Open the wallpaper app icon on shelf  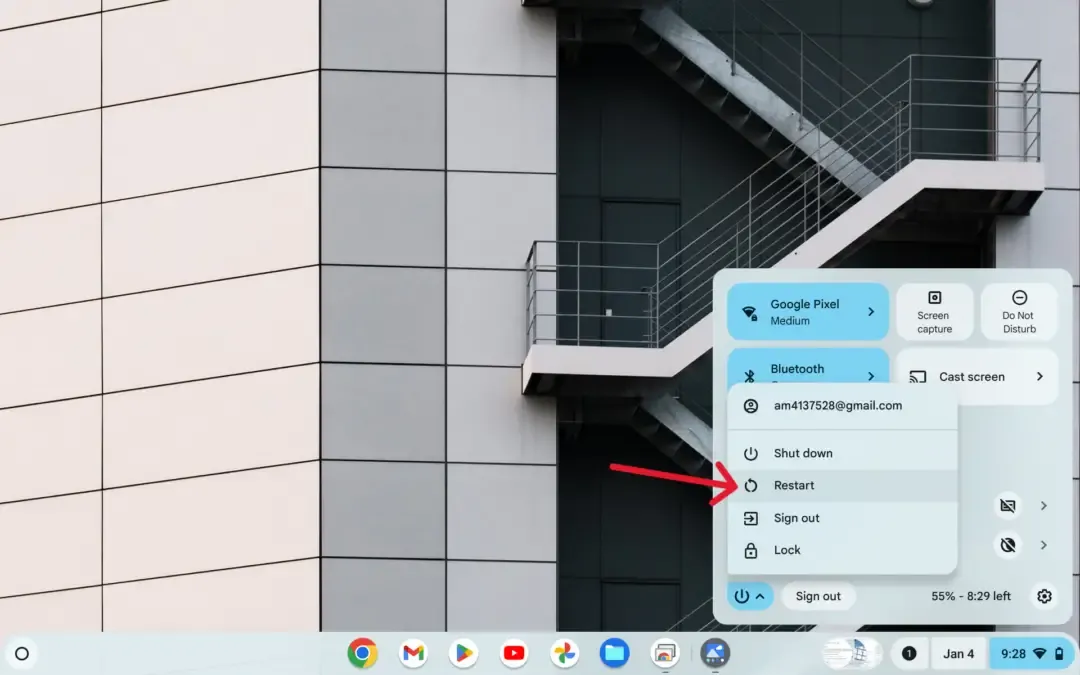click(x=715, y=653)
